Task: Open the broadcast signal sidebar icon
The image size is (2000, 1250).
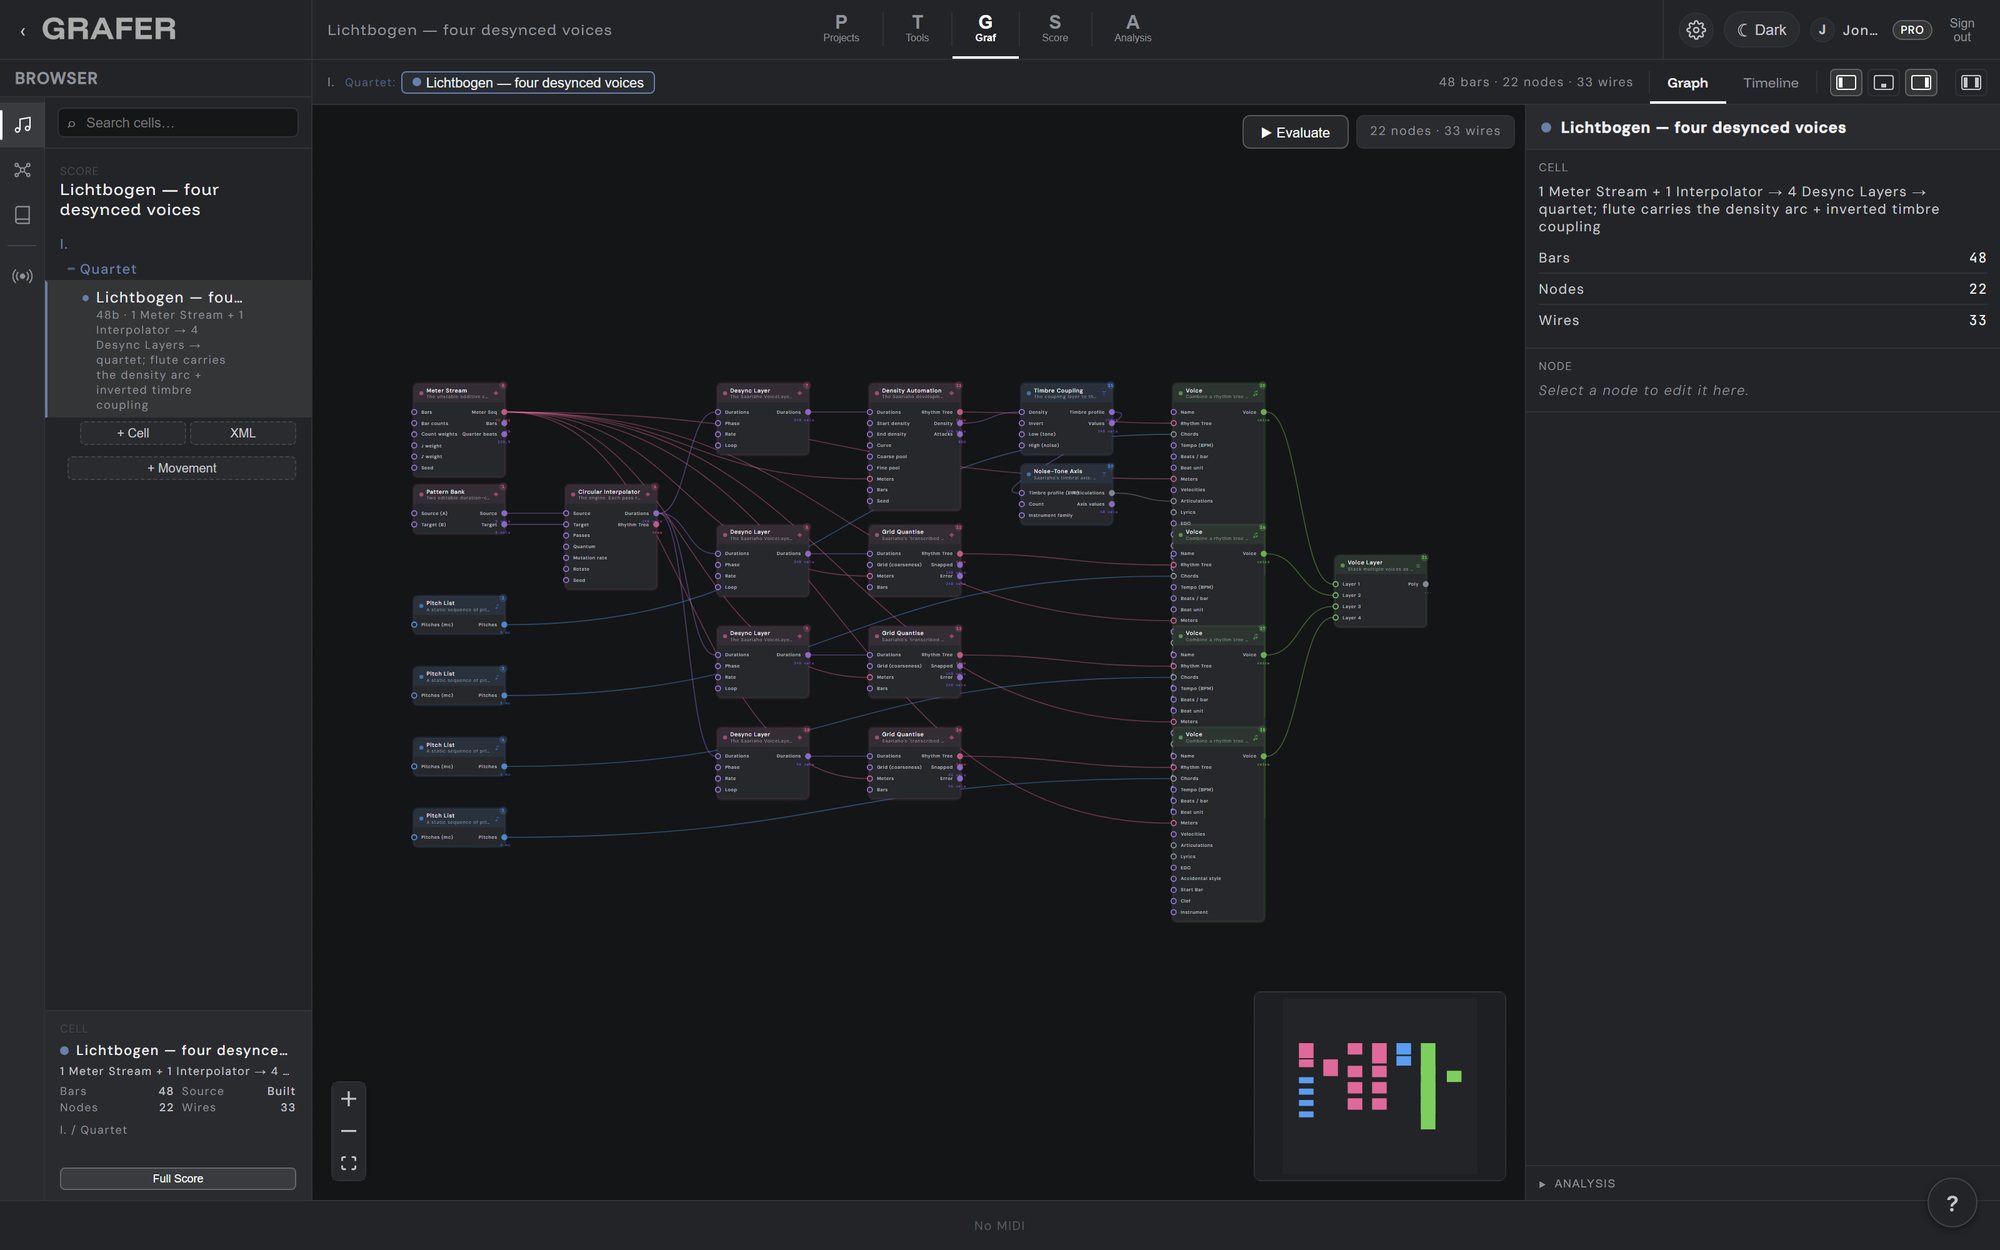Action: coord(22,276)
